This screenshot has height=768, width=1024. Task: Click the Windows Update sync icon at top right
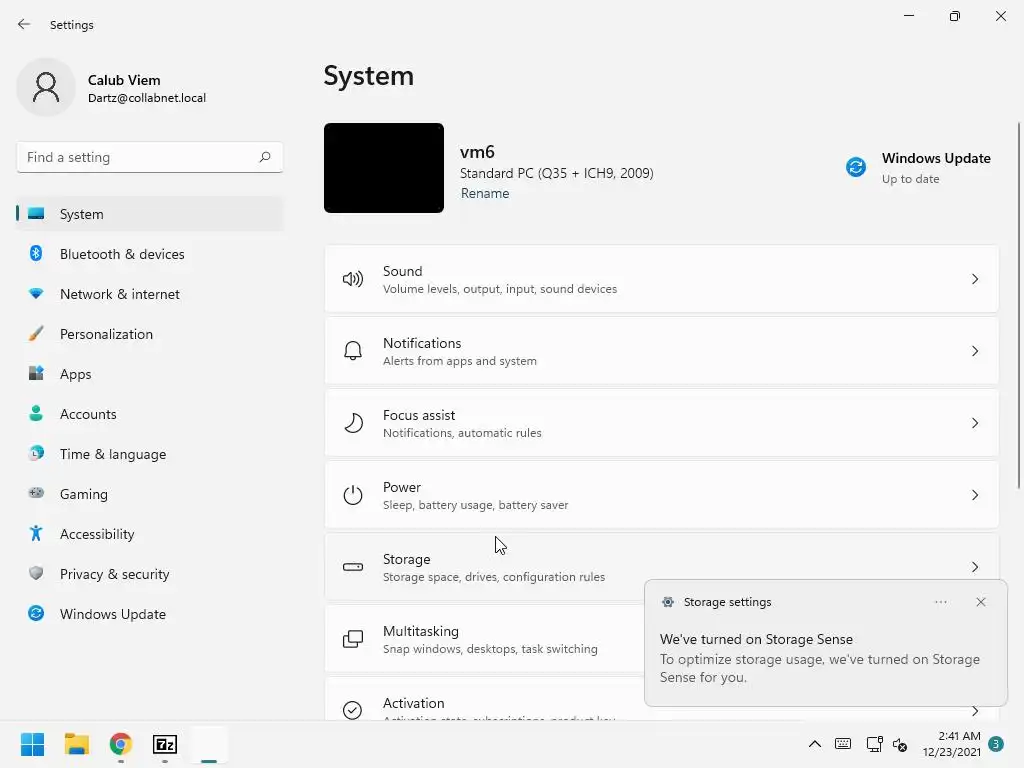coord(856,167)
